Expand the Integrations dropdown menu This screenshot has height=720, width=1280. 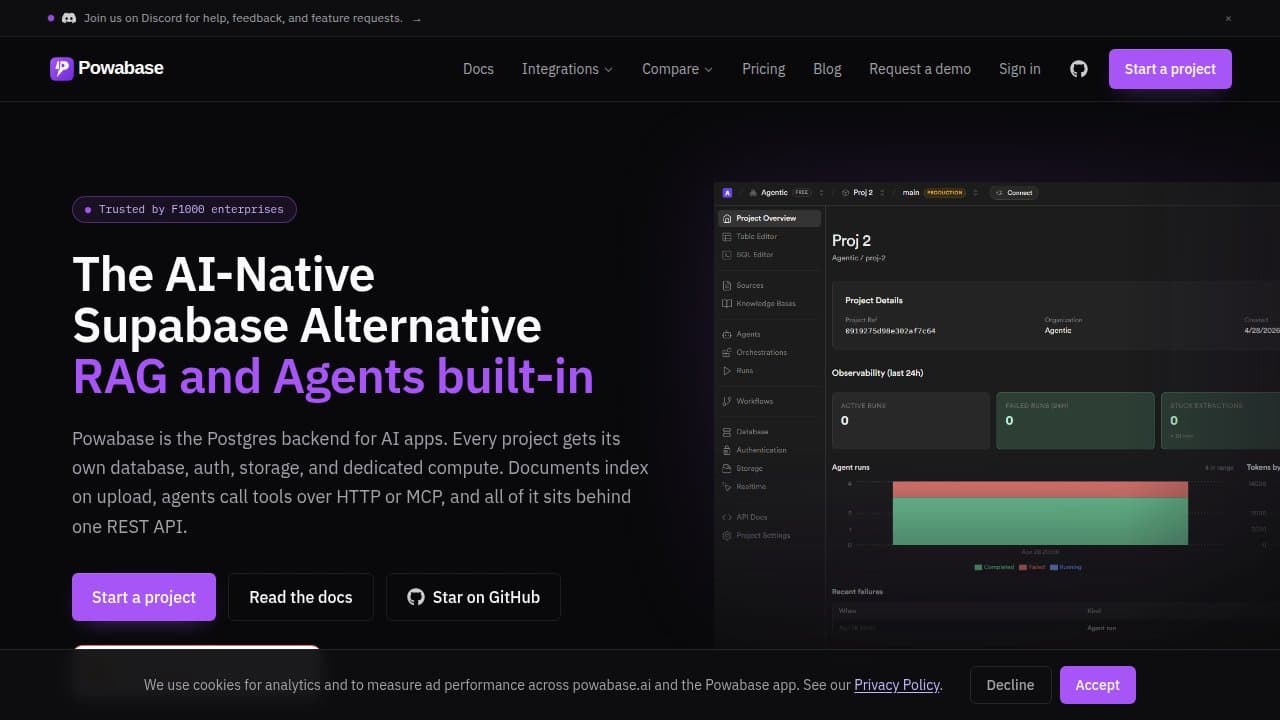click(567, 69)
